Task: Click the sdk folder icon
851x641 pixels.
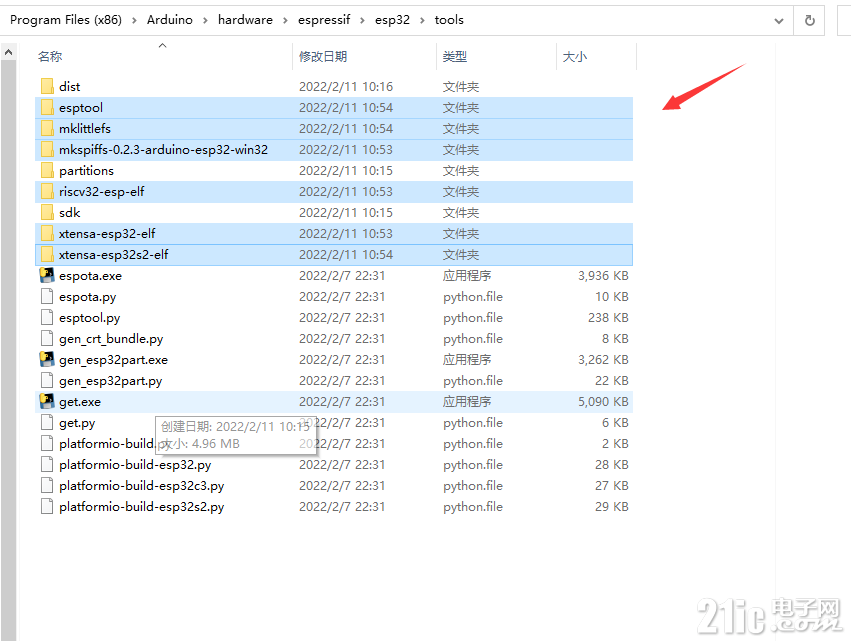Action: (47, 212)
